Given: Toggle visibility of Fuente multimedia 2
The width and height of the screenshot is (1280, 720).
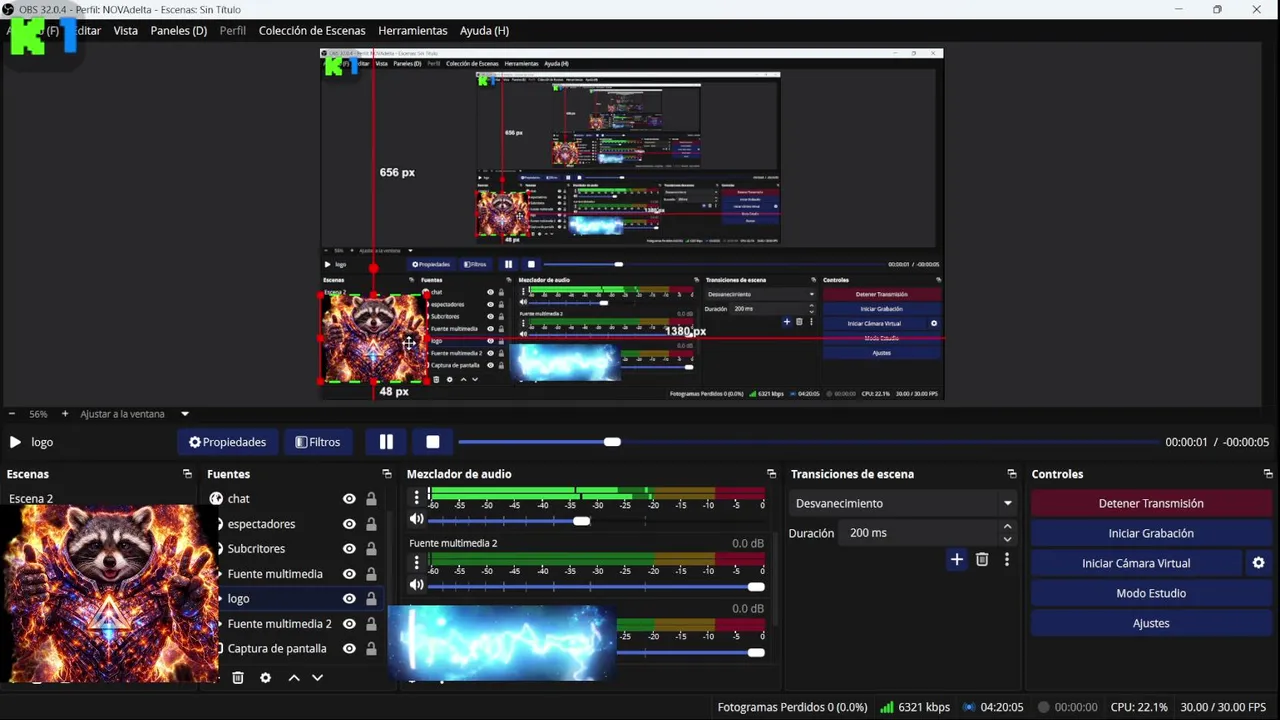Looking at the screenshot, I should click(x=349, y=624).
